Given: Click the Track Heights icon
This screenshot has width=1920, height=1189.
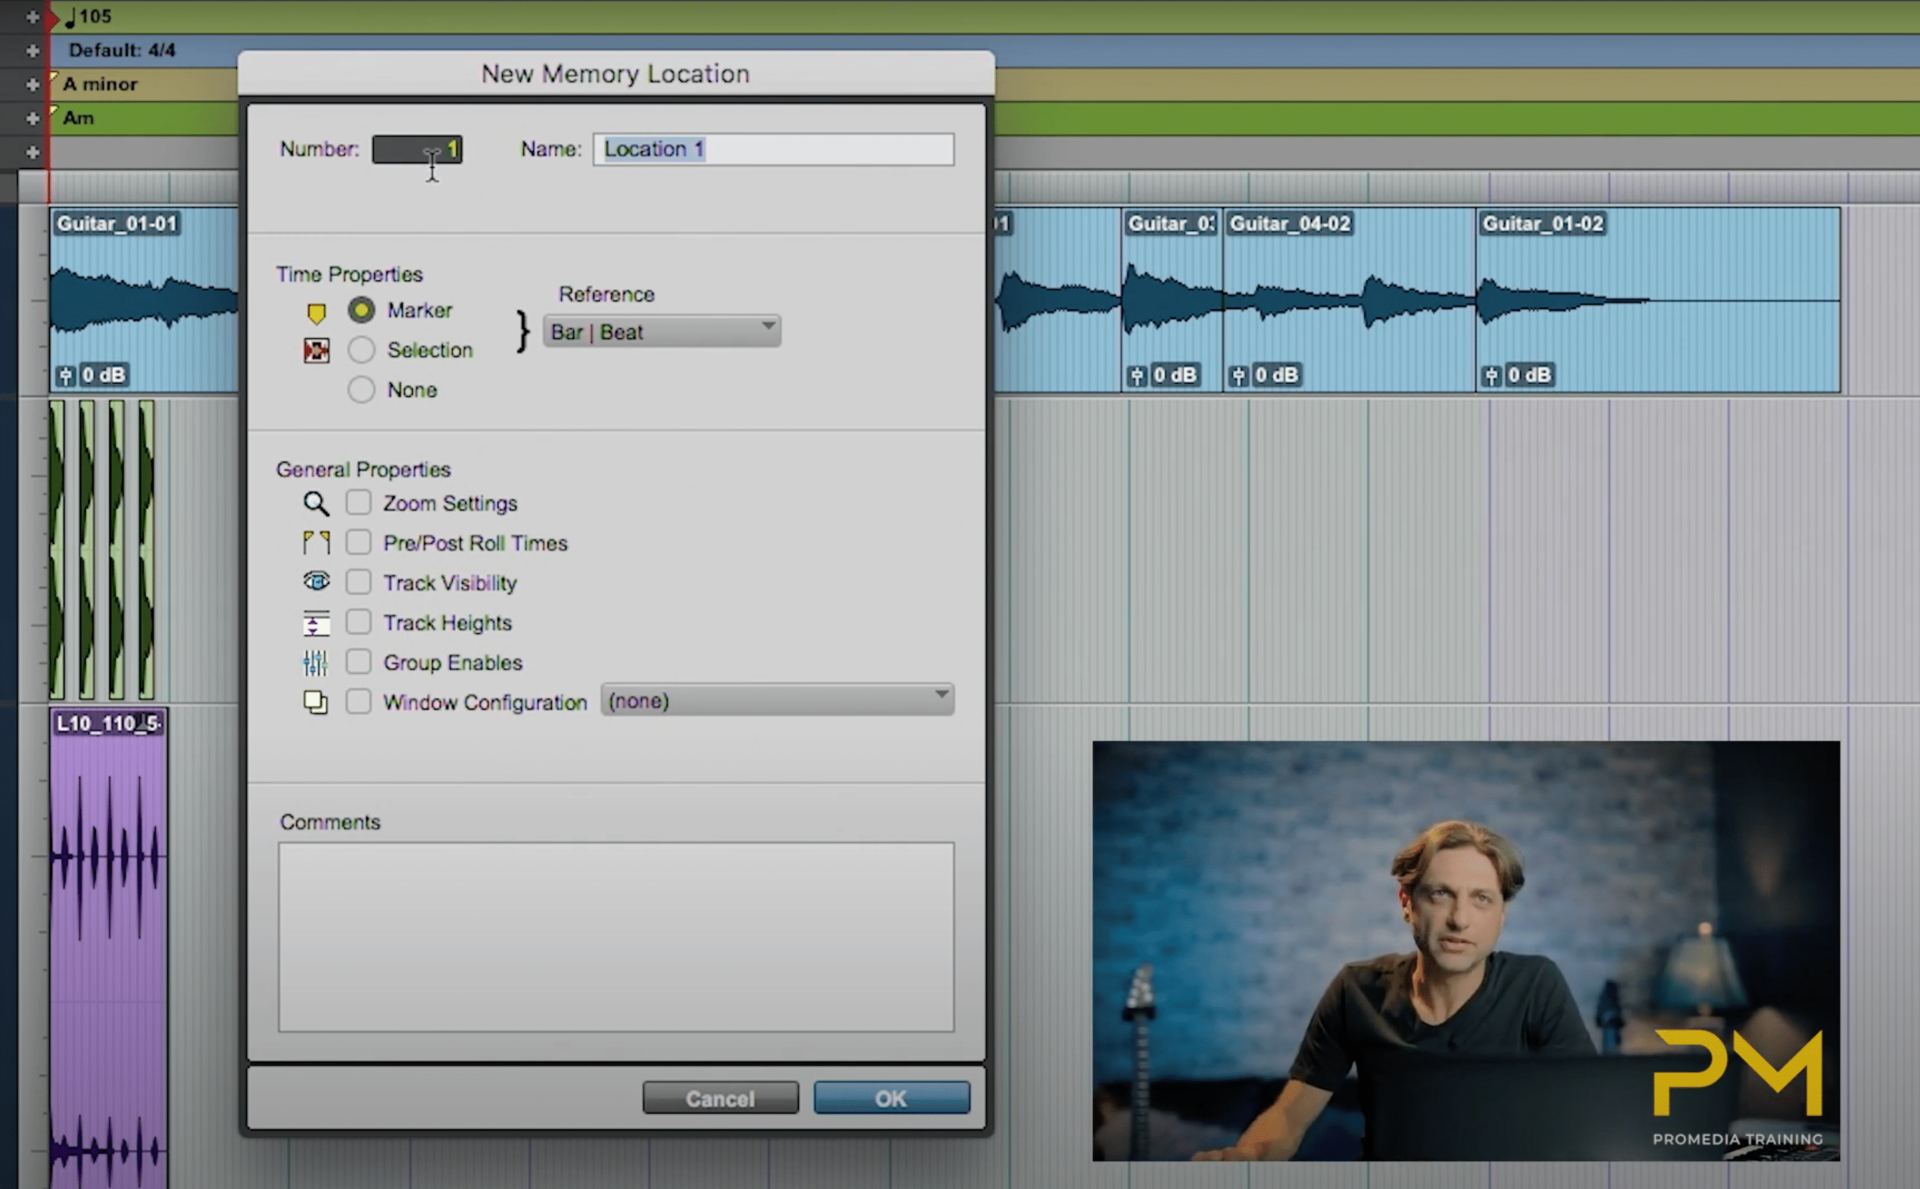Looking at the screenshot, I should point(316,622).
